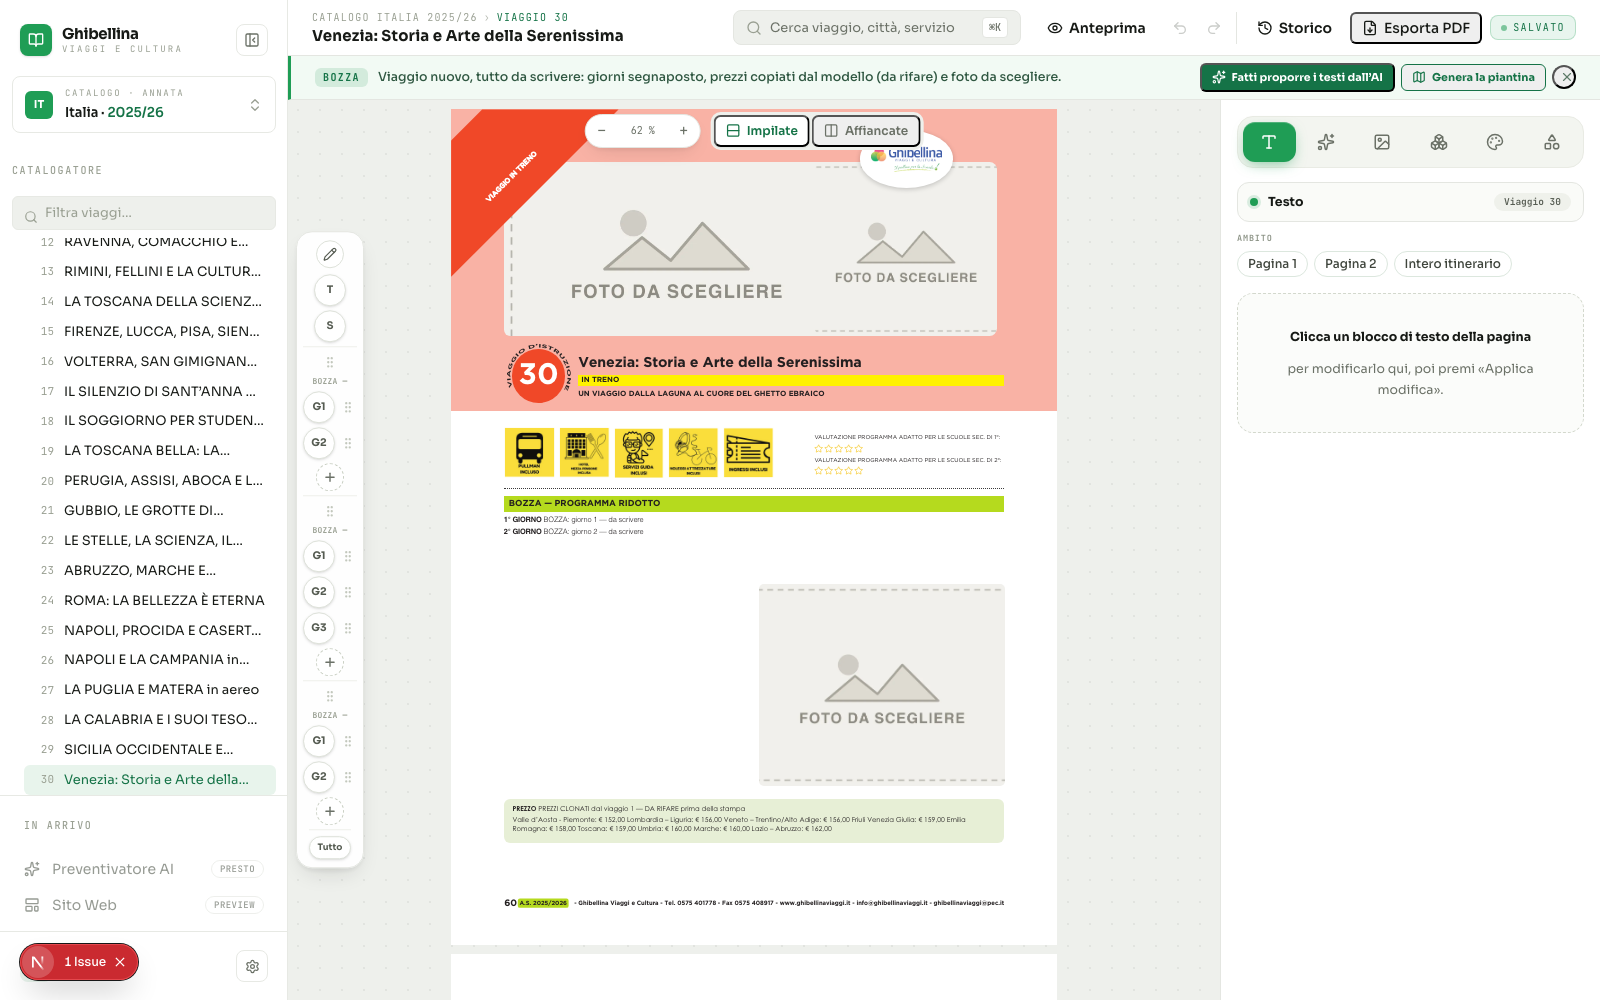Click Preventivatore AI sidebar entry
Image resolution: width=1600 pixels, height=1000 pixels.
coord(144,869)
